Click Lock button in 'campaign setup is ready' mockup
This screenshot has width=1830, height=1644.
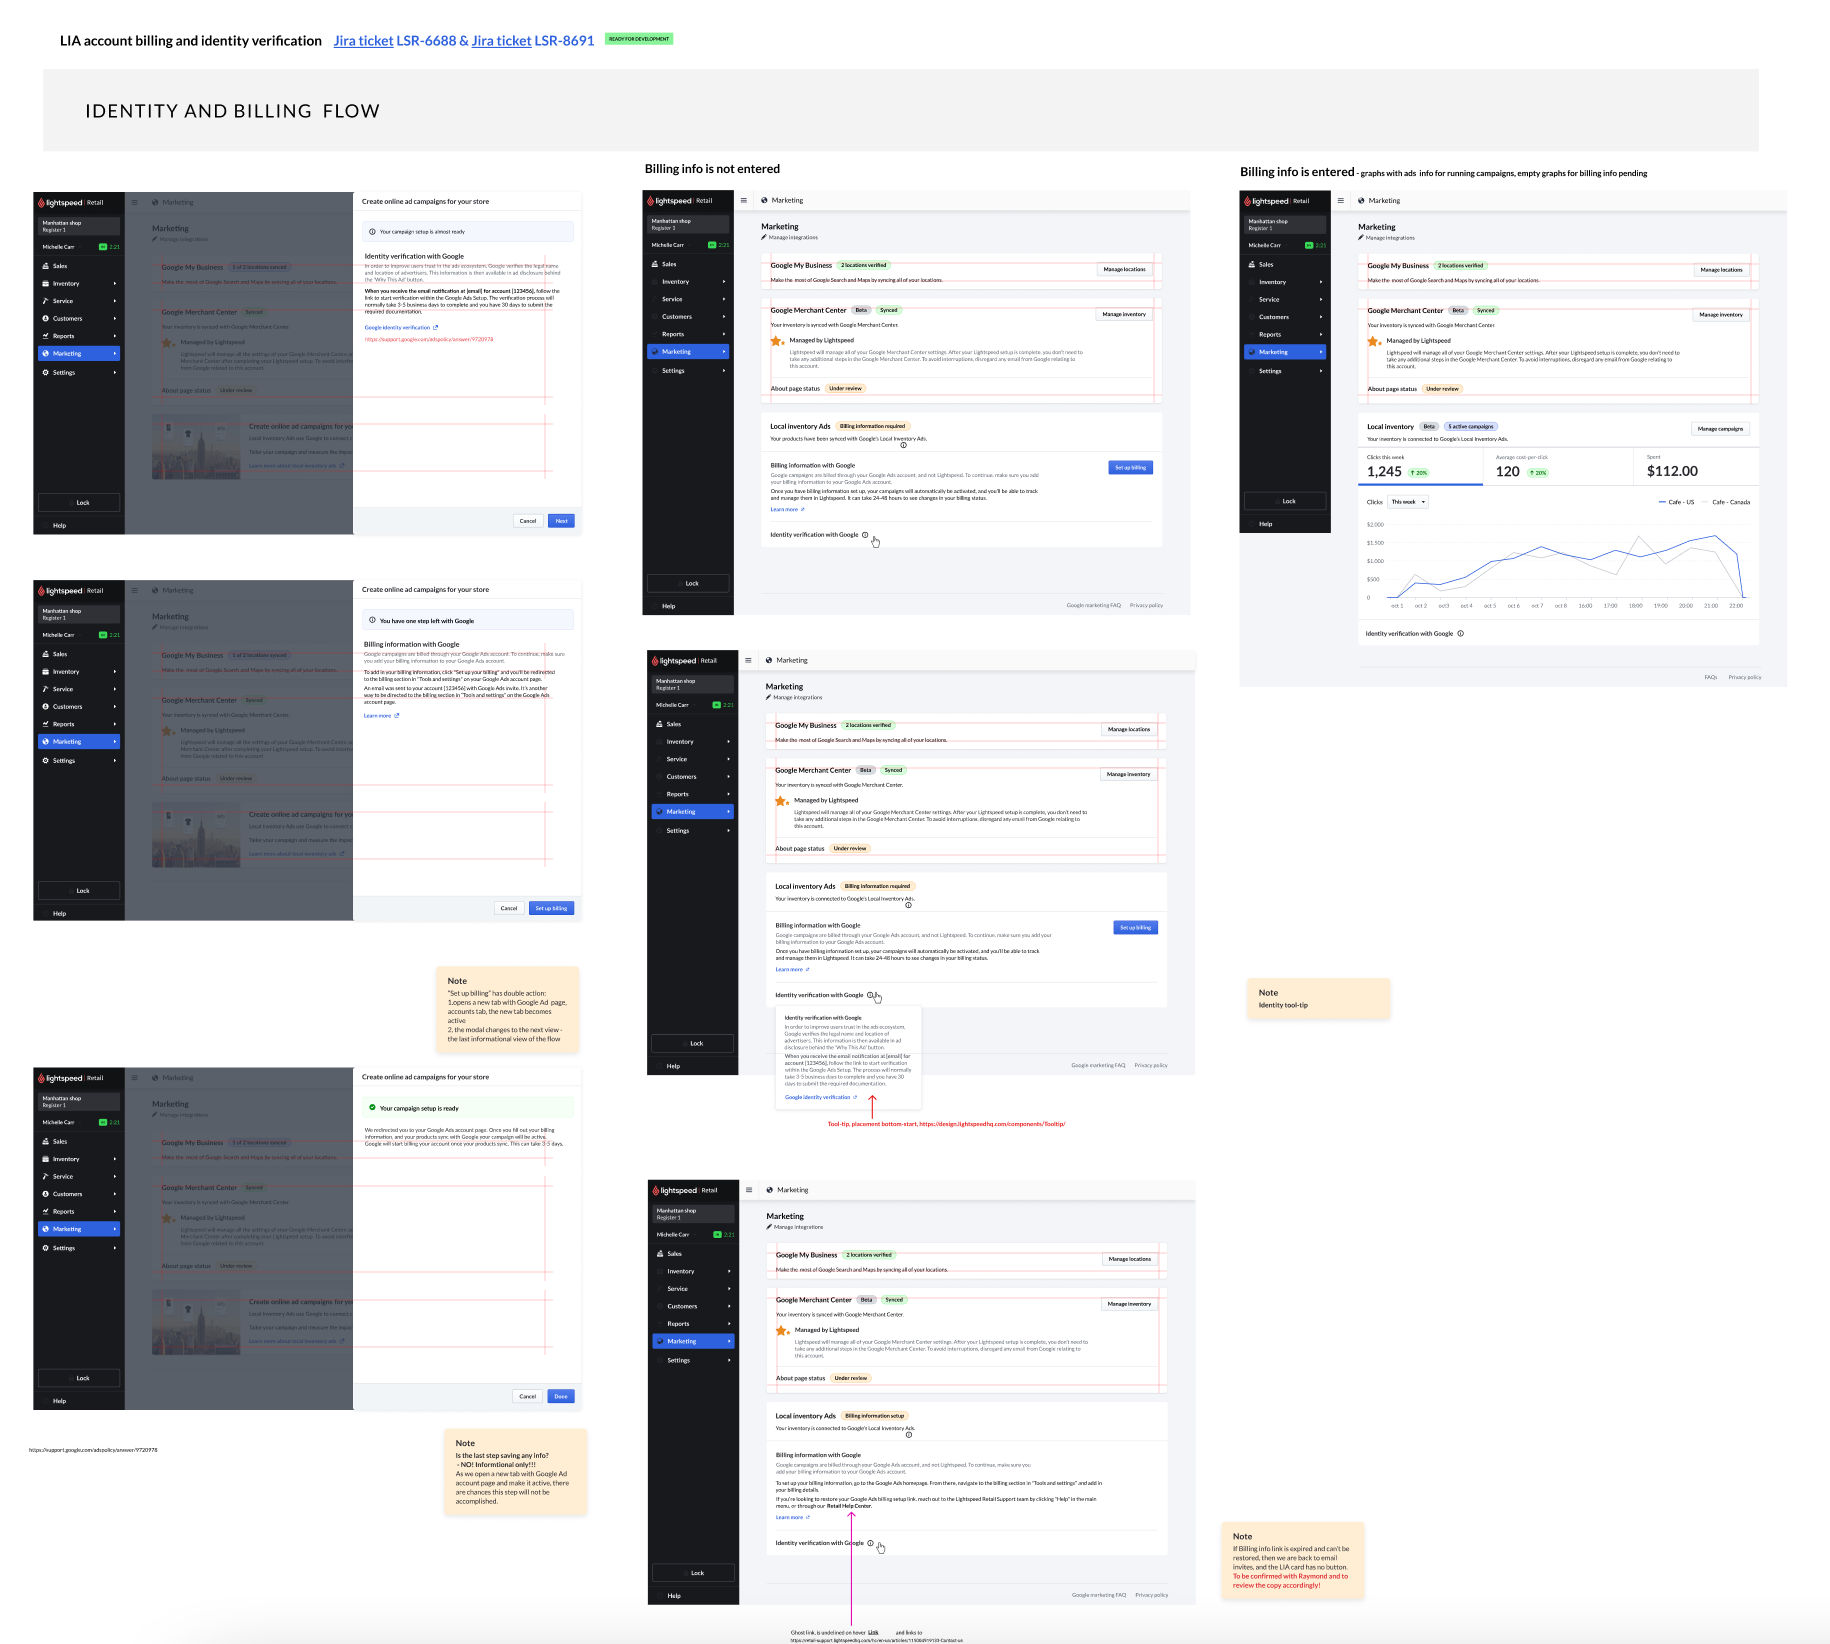79,1378
